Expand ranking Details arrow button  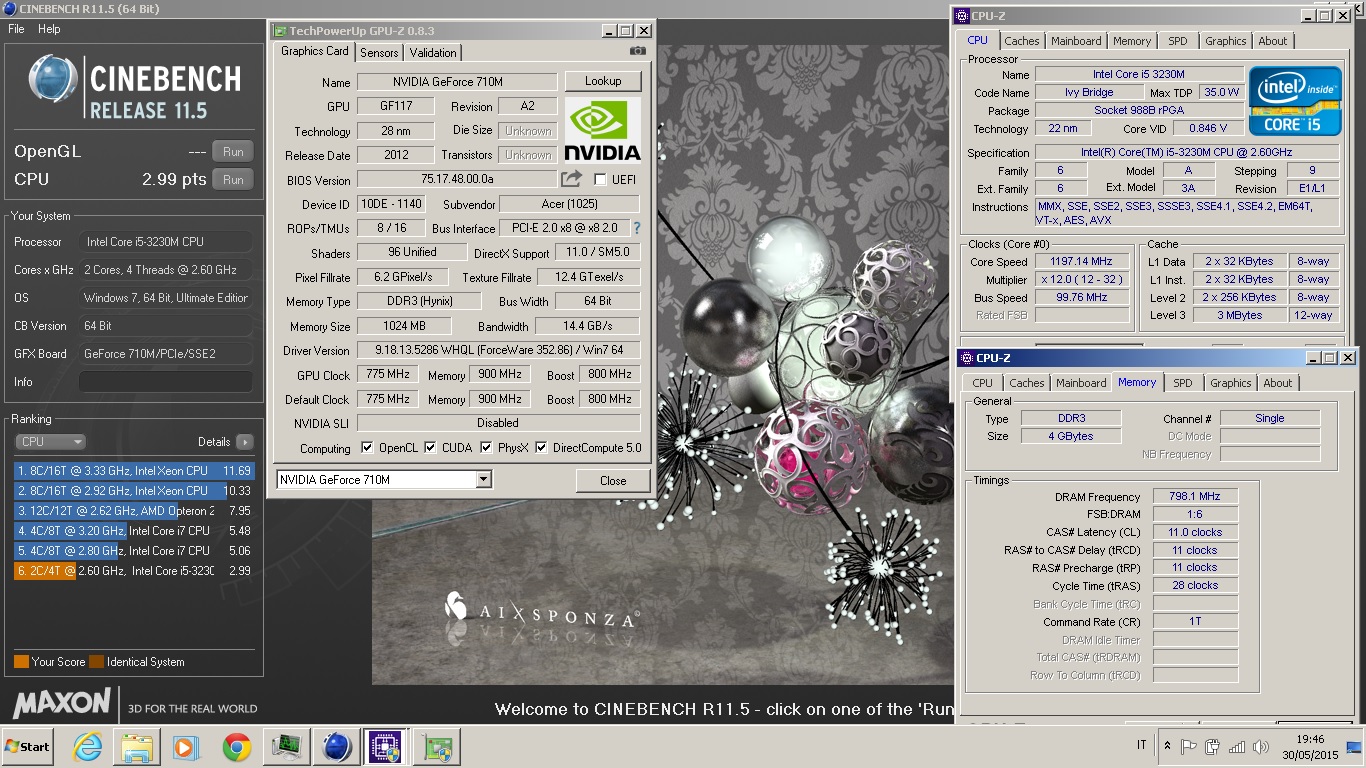click(244, 441)
